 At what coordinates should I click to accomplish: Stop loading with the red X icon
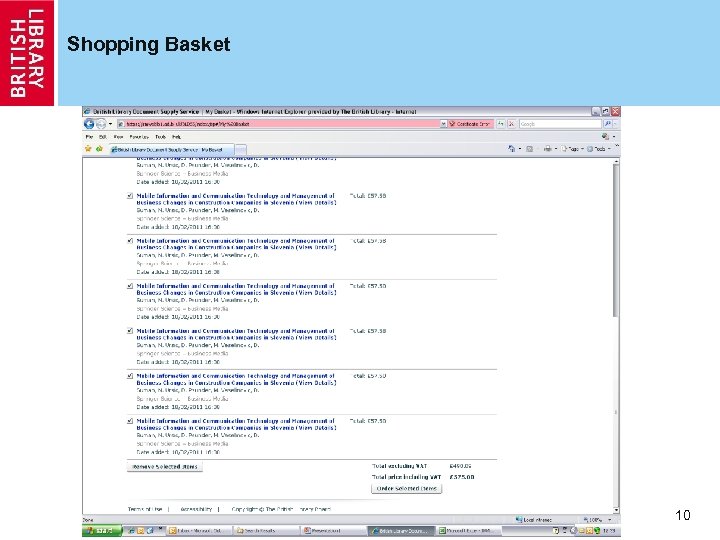[x=511, y=124]
